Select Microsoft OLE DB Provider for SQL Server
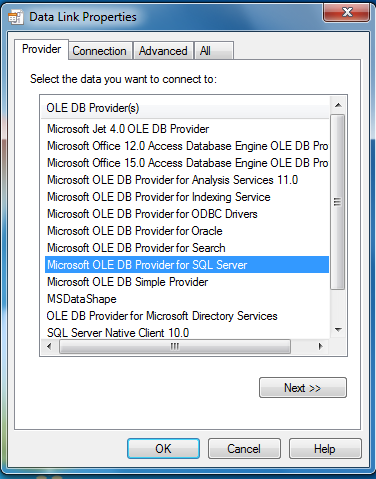Viewport: 376px width, 479px height. coord(187,265)
